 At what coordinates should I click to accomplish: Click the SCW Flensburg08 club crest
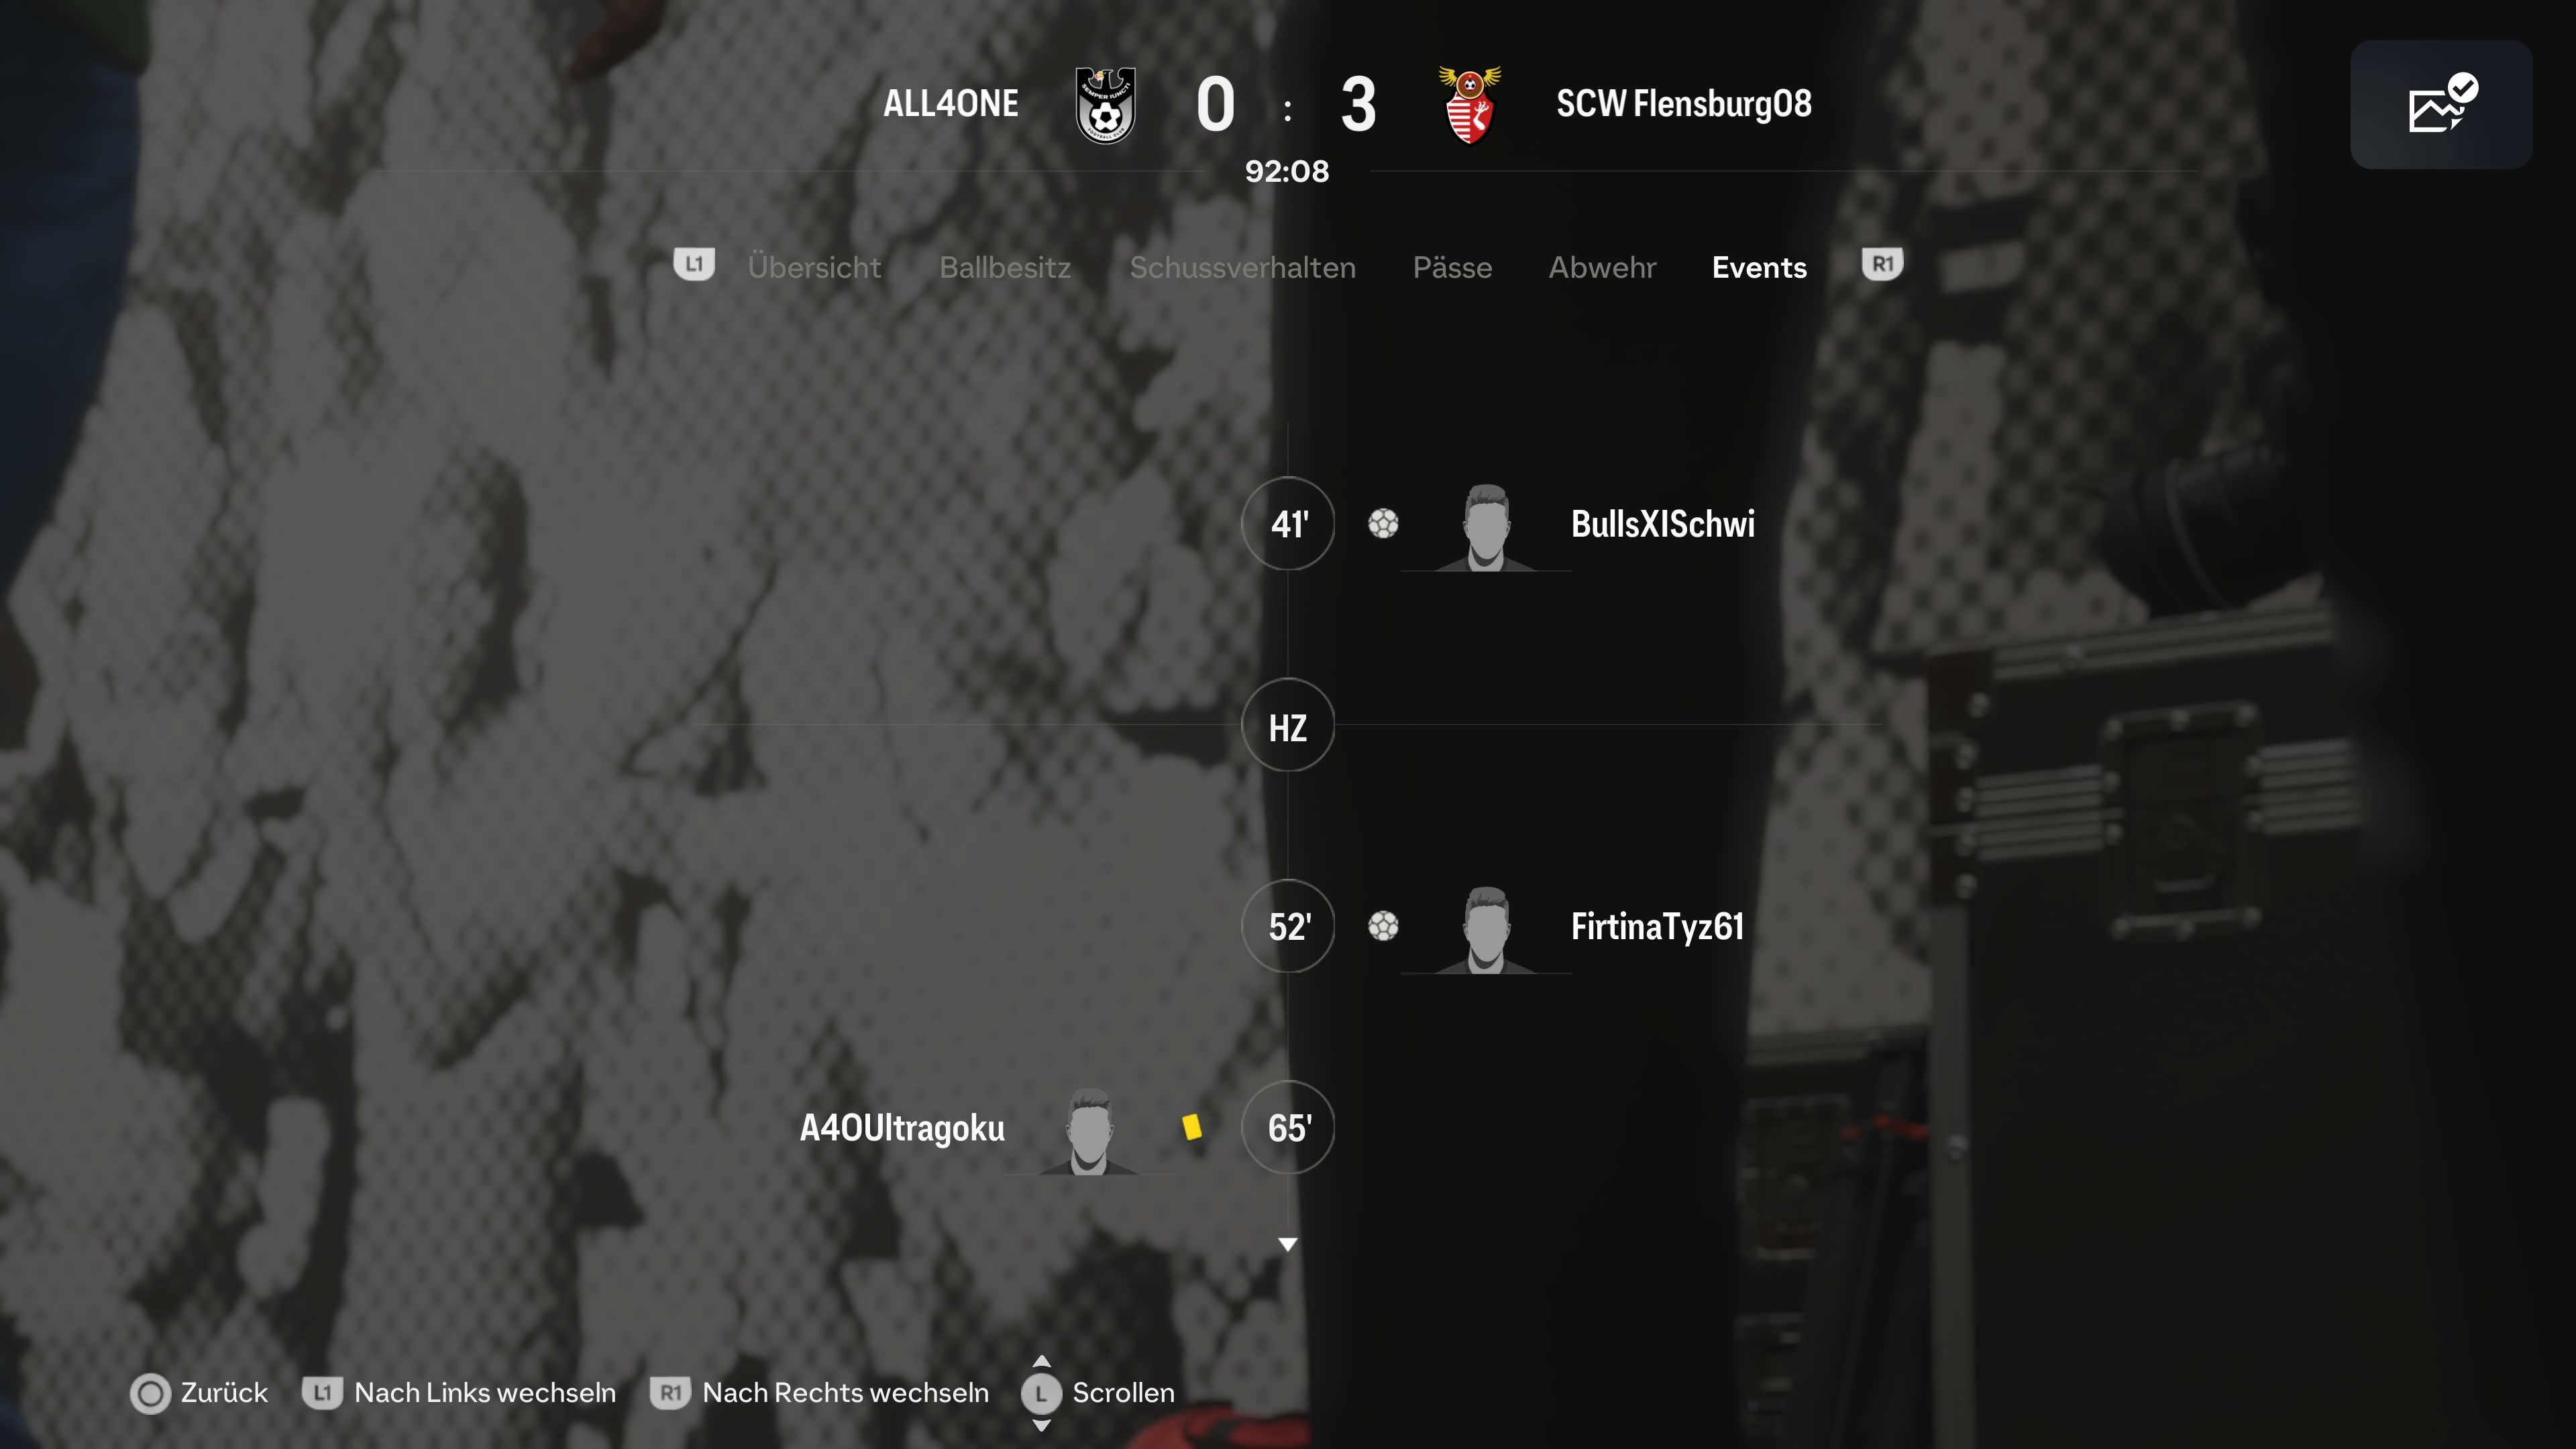click(x=1469, y=105)
